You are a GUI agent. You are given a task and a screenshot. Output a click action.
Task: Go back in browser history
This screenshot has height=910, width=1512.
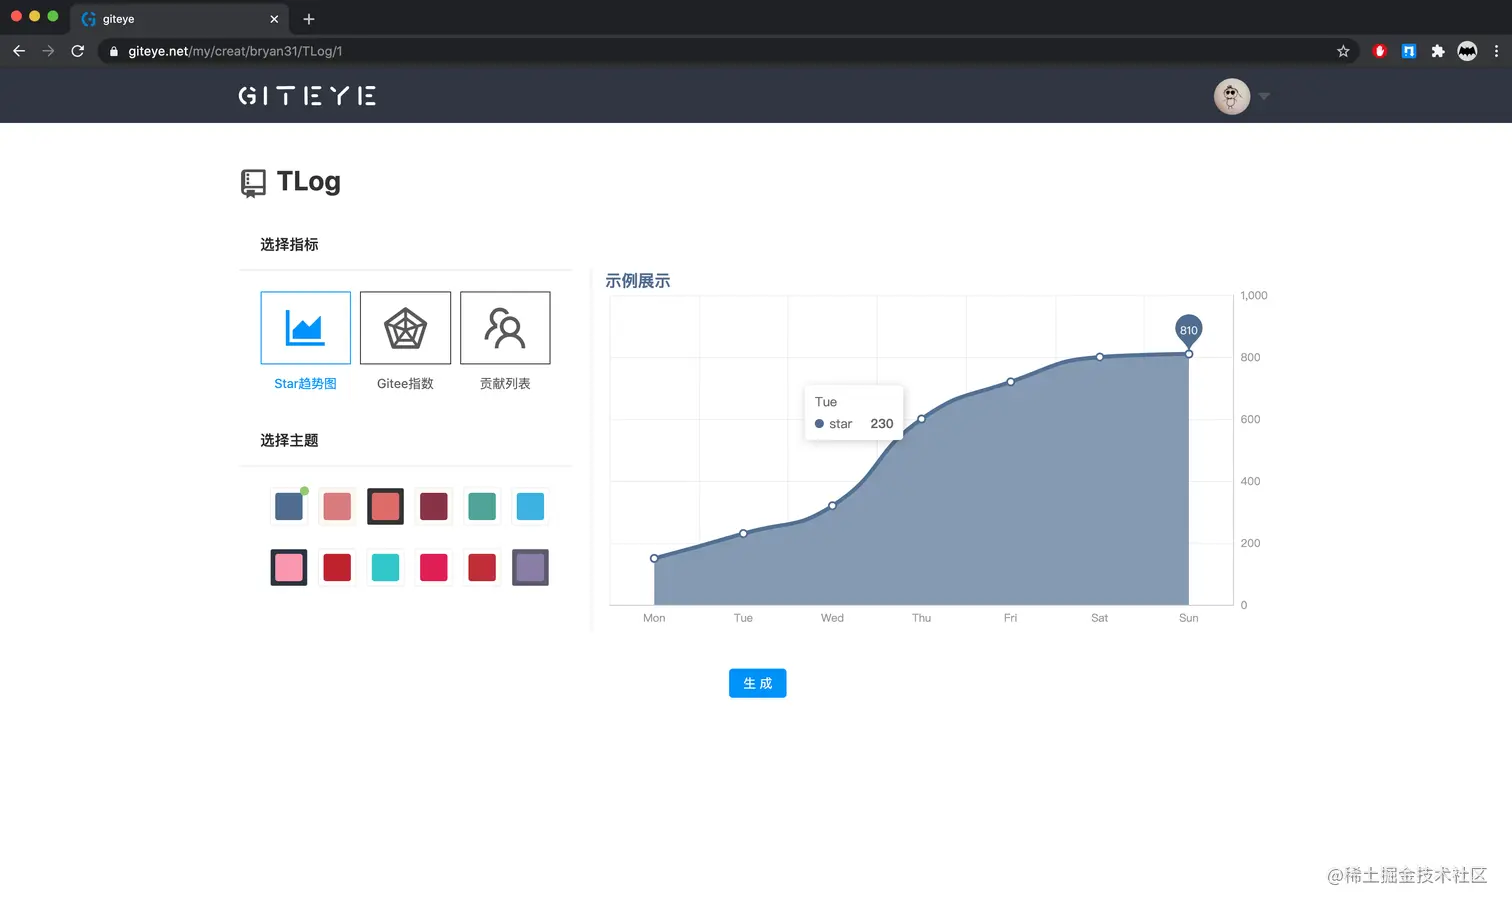click(x=19, y=51)
